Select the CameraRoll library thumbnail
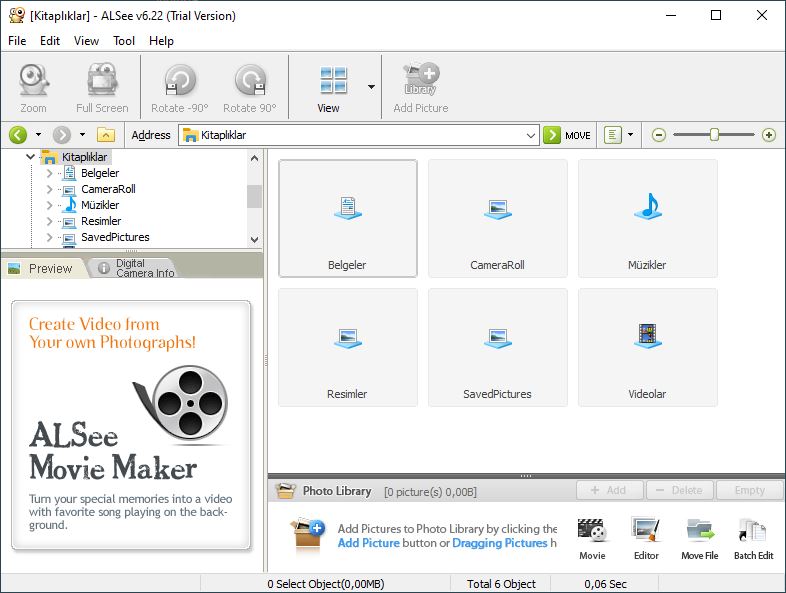 click(498, 218)
